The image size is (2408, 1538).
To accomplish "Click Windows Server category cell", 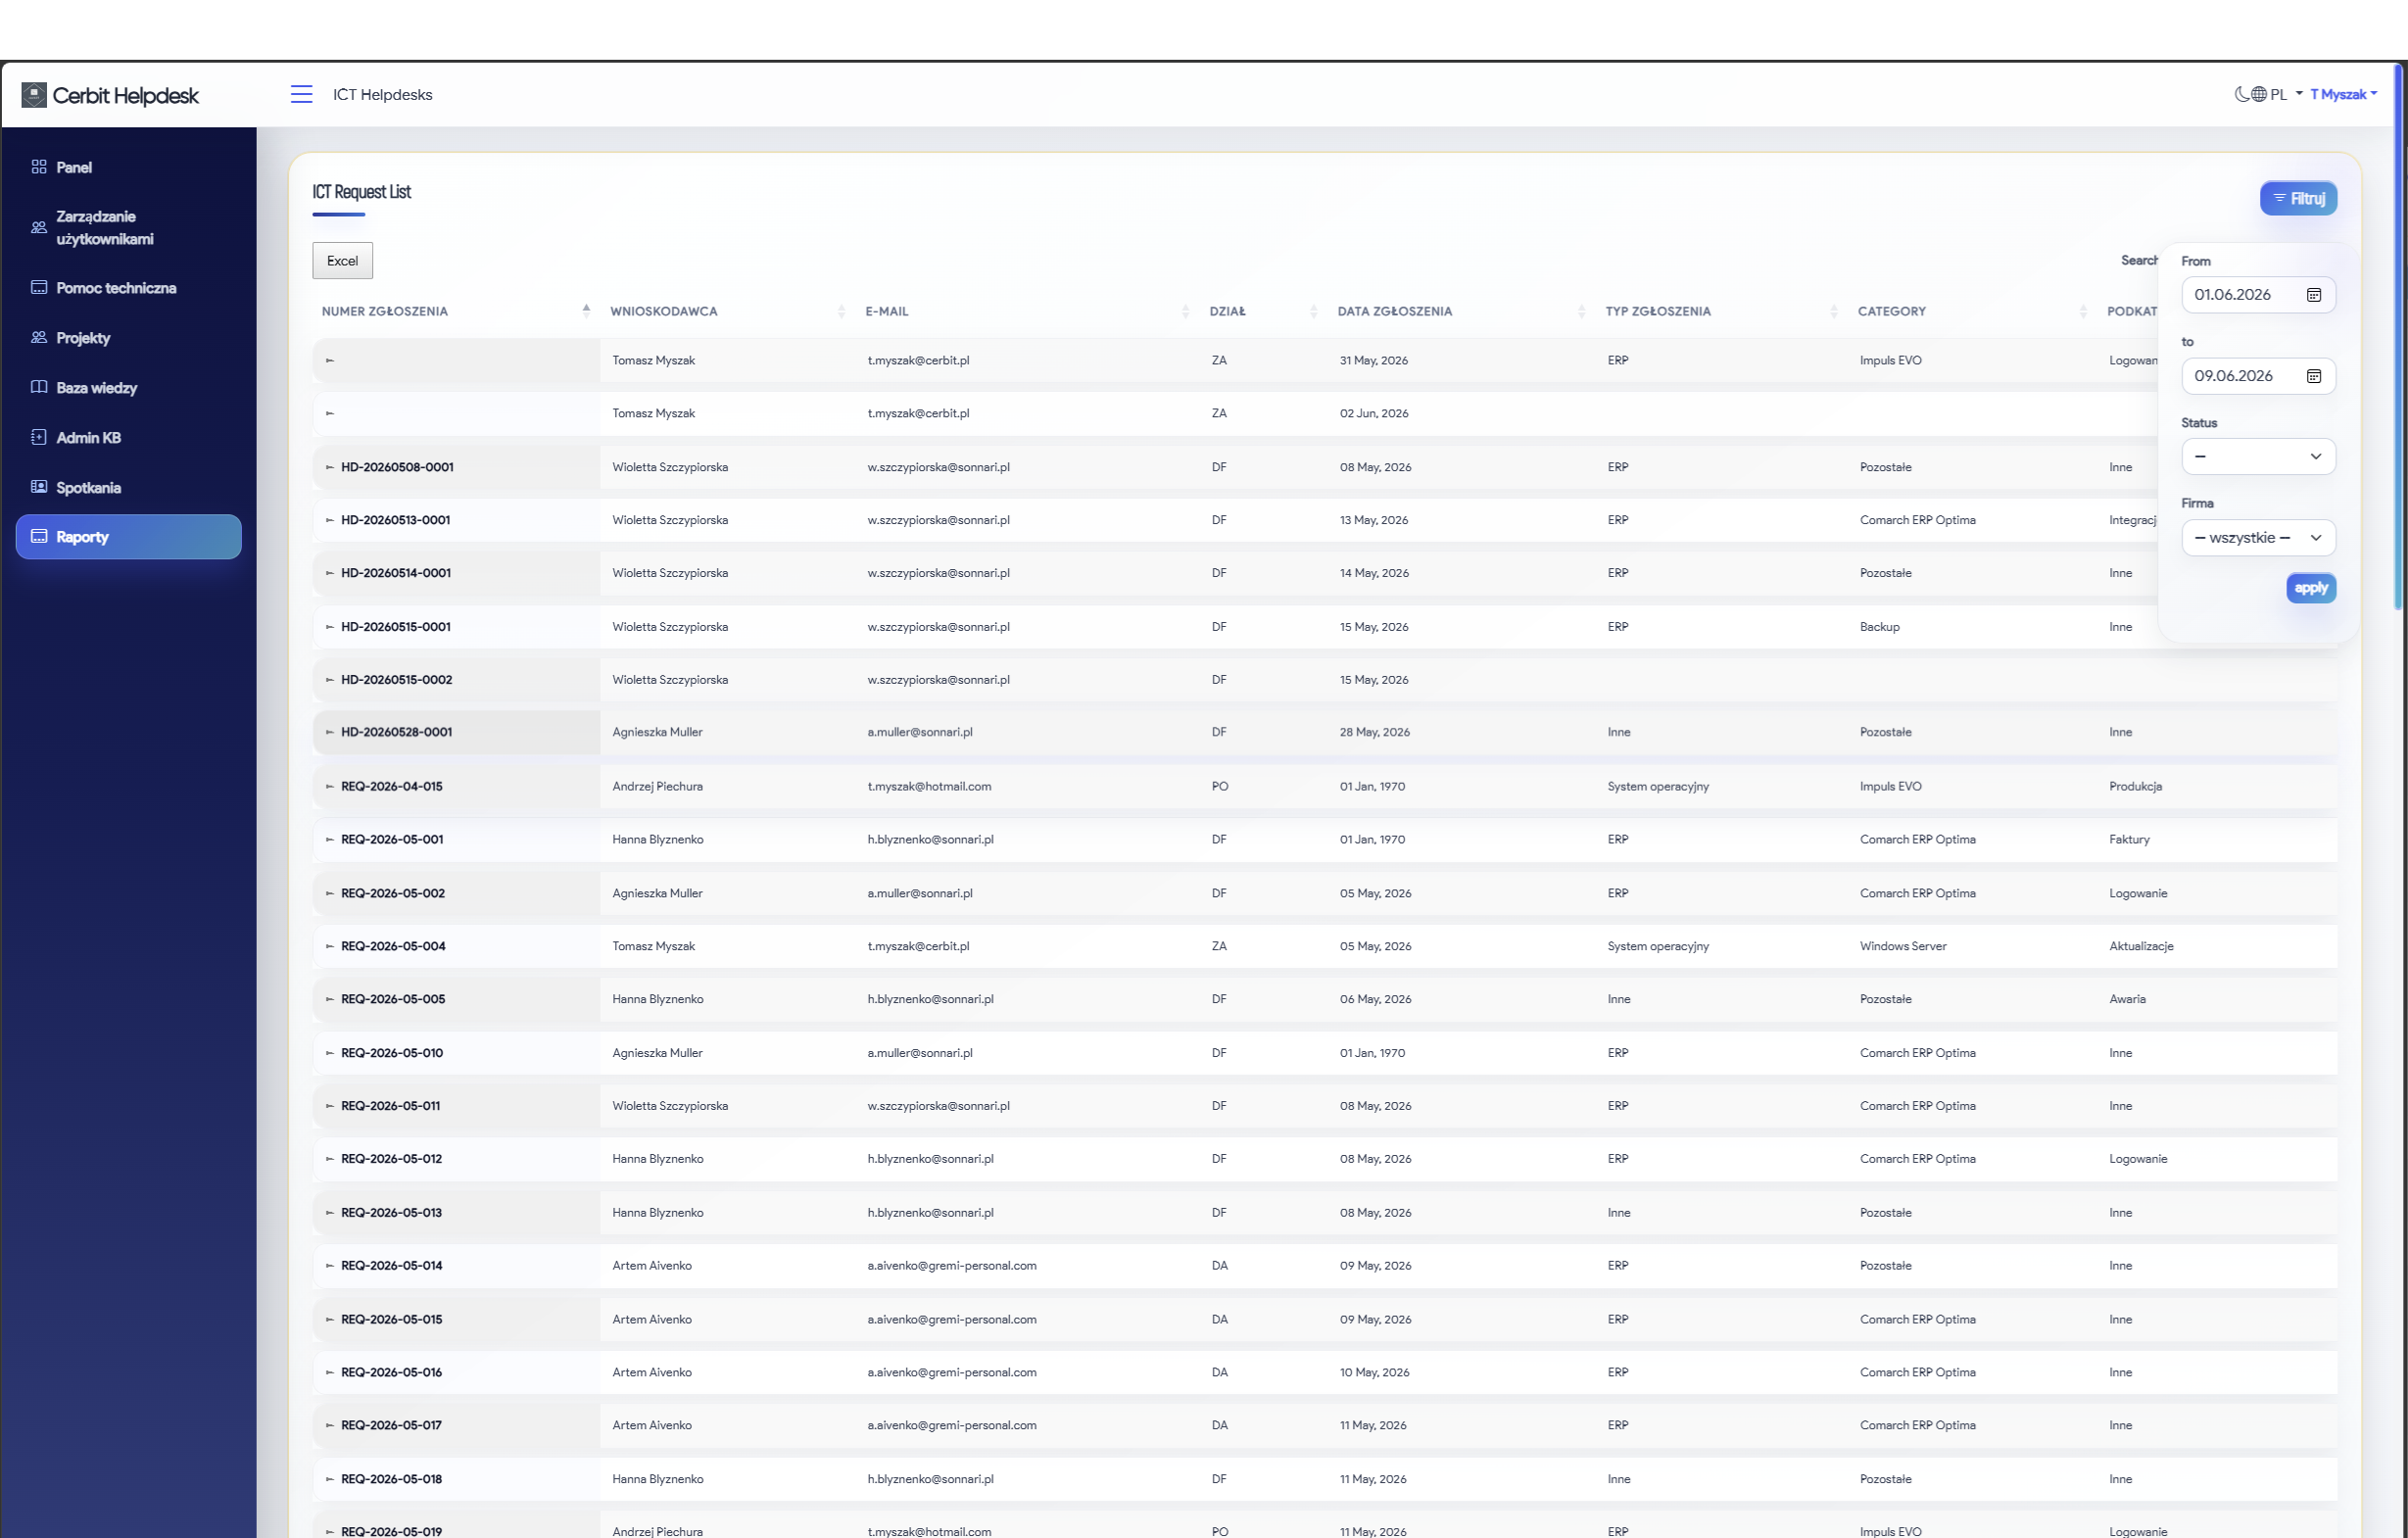I will tap(1903, 946).
